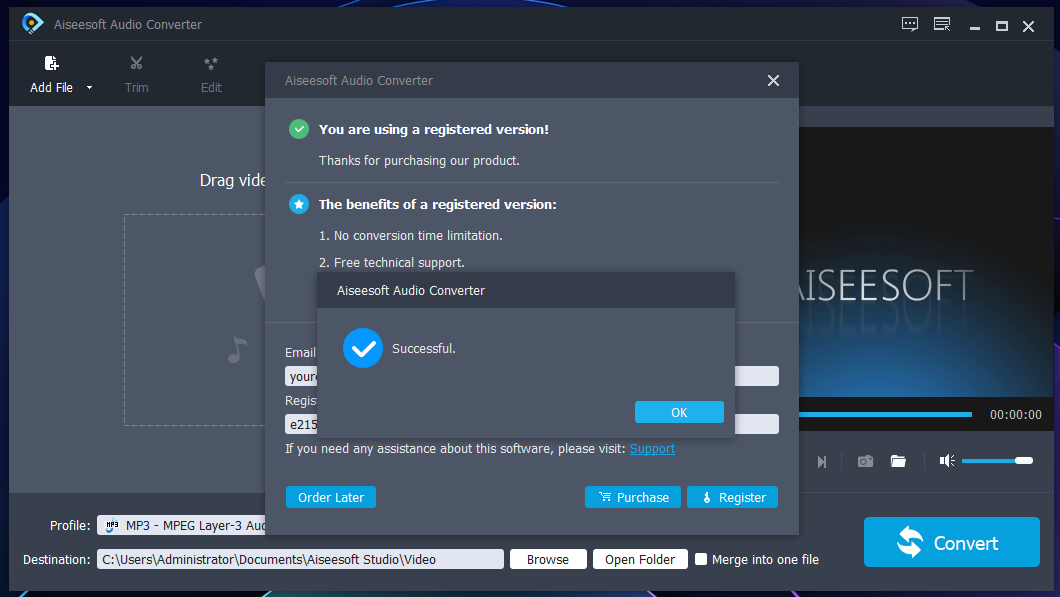Minimize the Audio Converter window

975,27
